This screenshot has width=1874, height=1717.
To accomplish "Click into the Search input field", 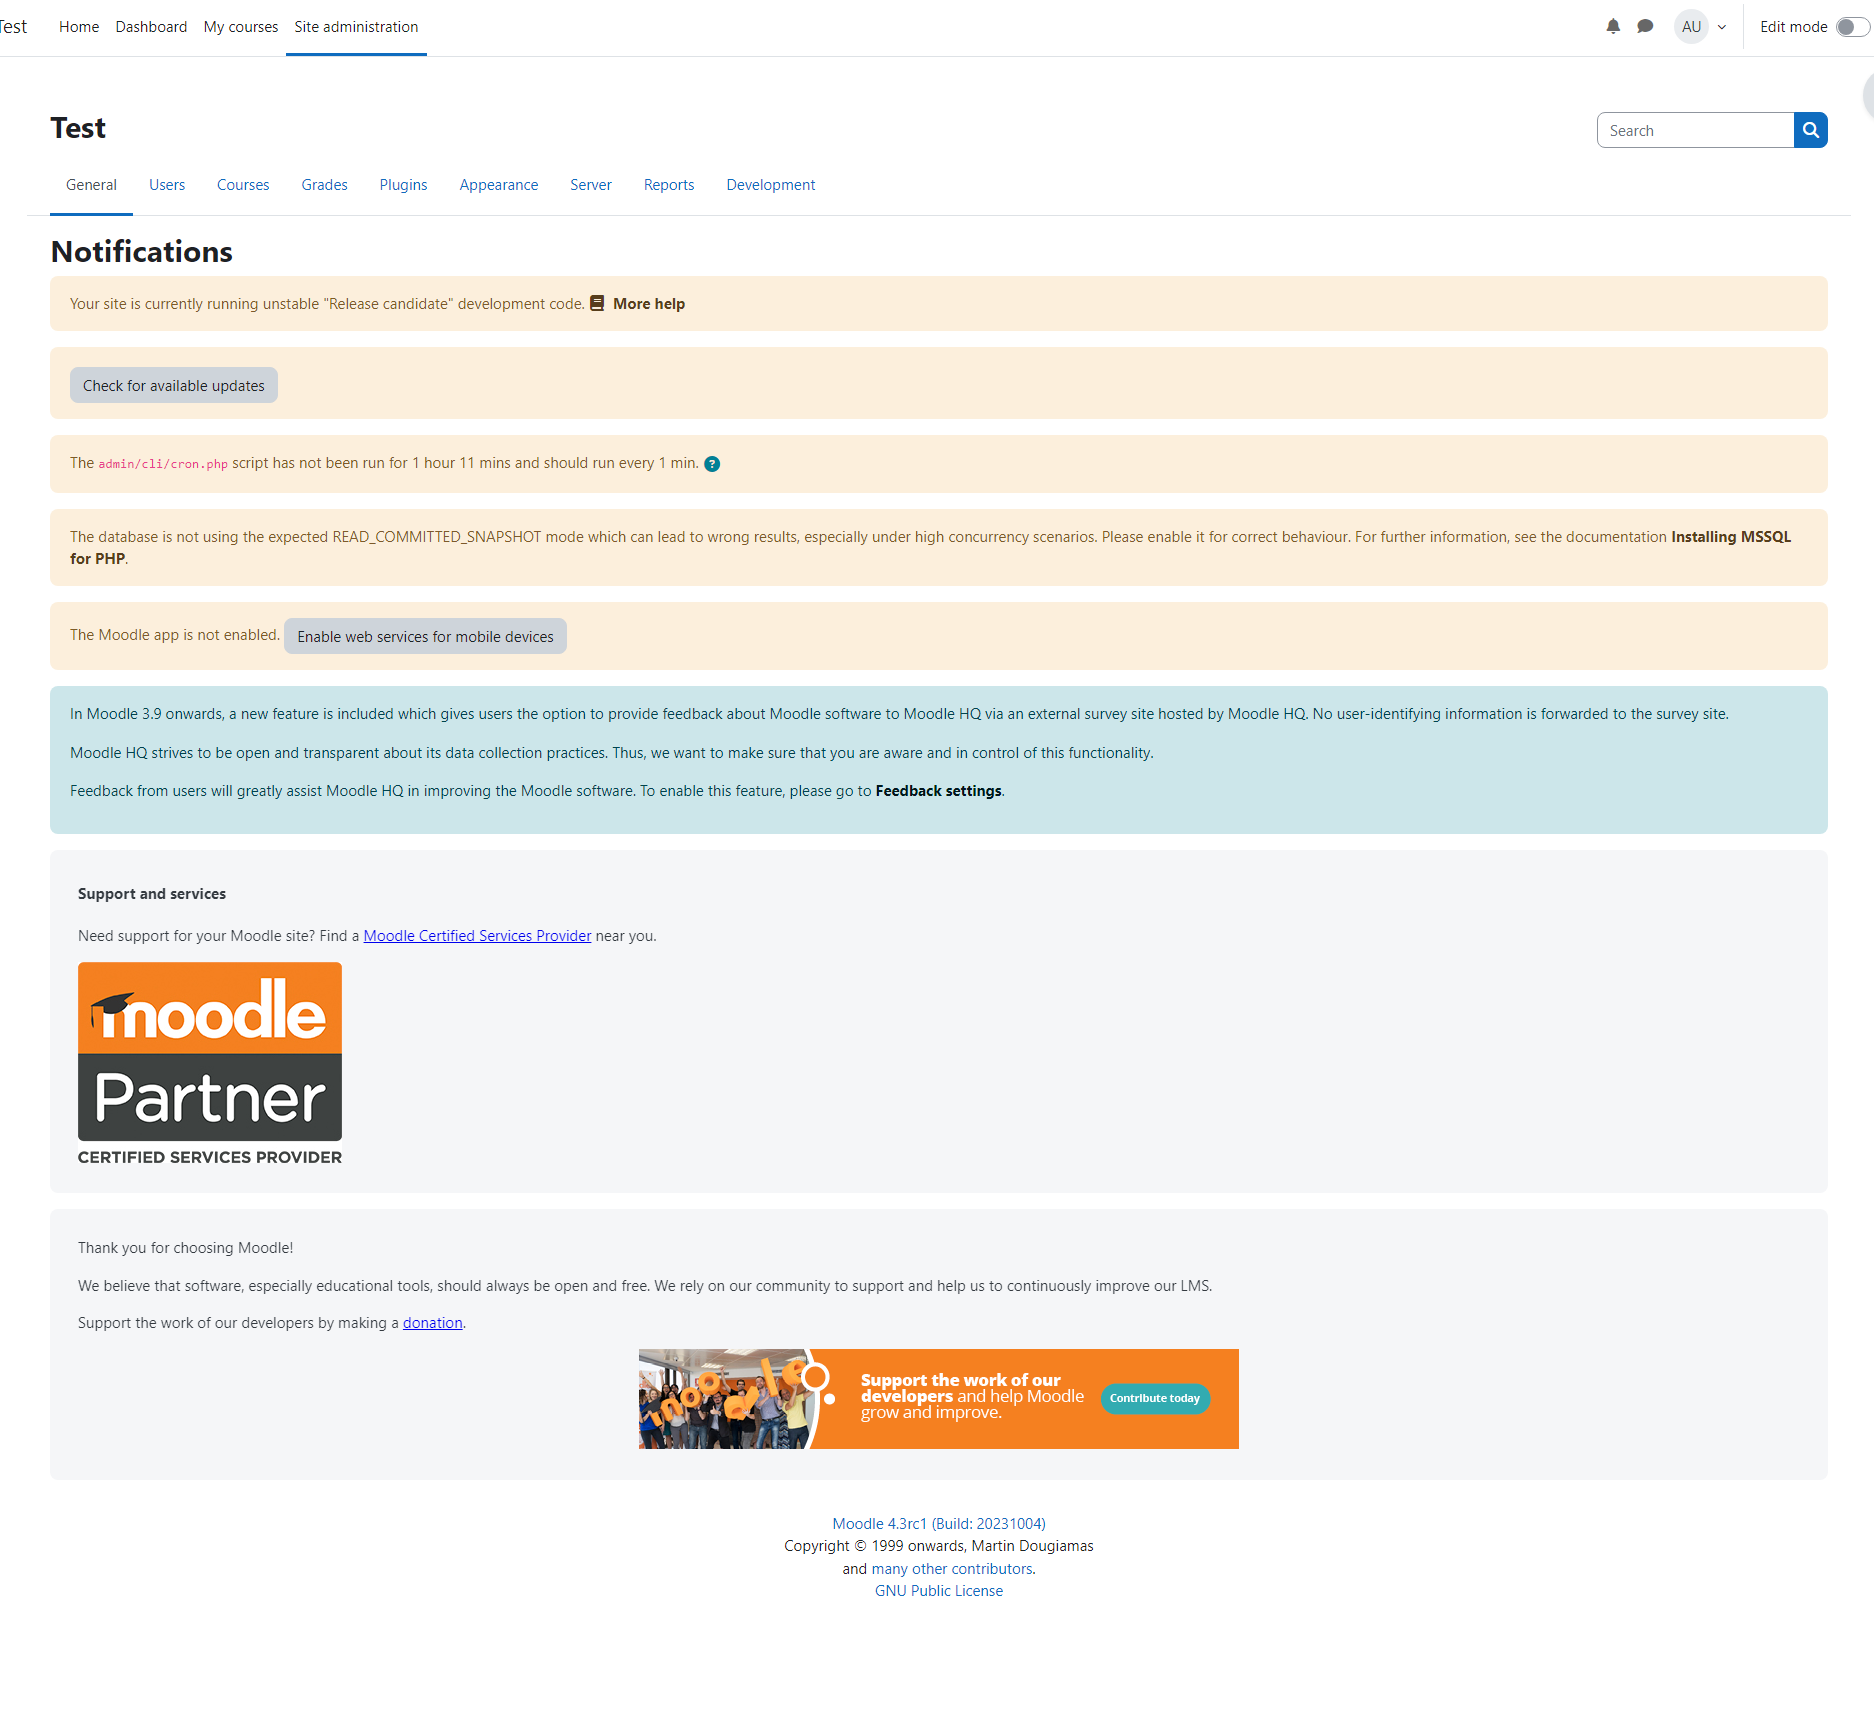I will 1695,130.
